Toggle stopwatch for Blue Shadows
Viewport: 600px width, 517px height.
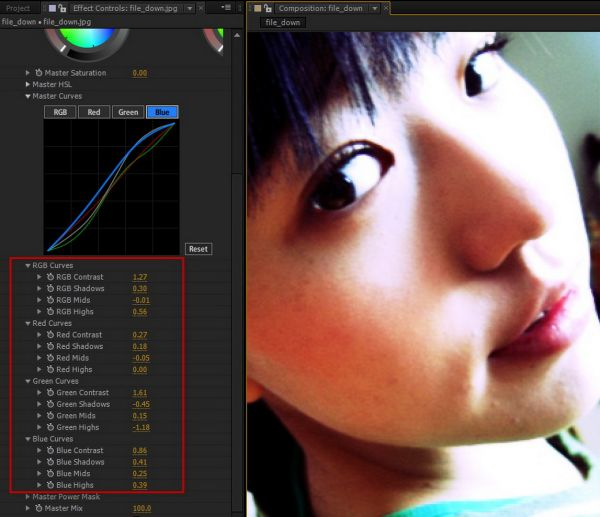[51, 462]
